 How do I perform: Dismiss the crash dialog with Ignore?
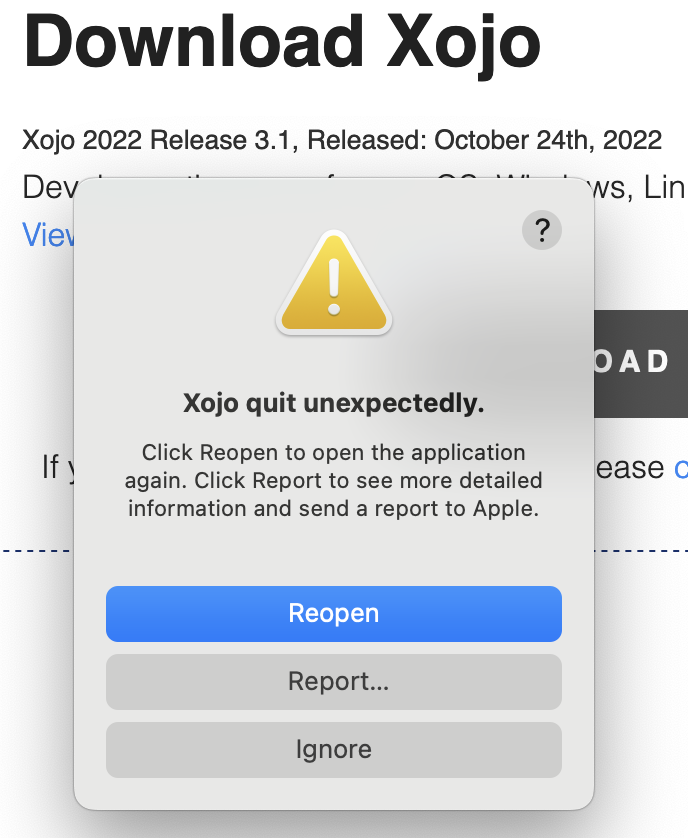click(x=334, y=750)
